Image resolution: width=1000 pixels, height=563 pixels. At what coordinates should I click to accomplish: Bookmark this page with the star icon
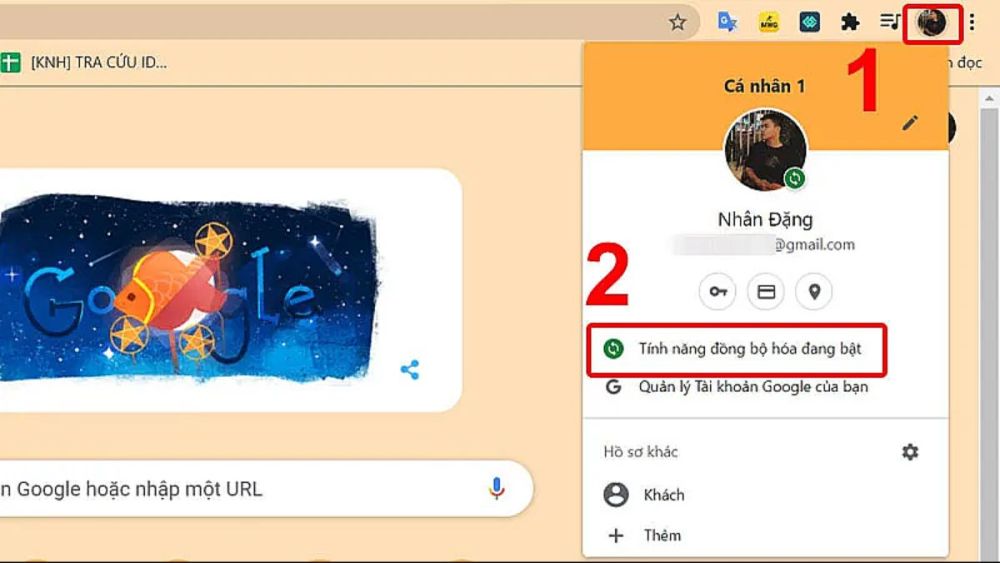click(677, 22)
